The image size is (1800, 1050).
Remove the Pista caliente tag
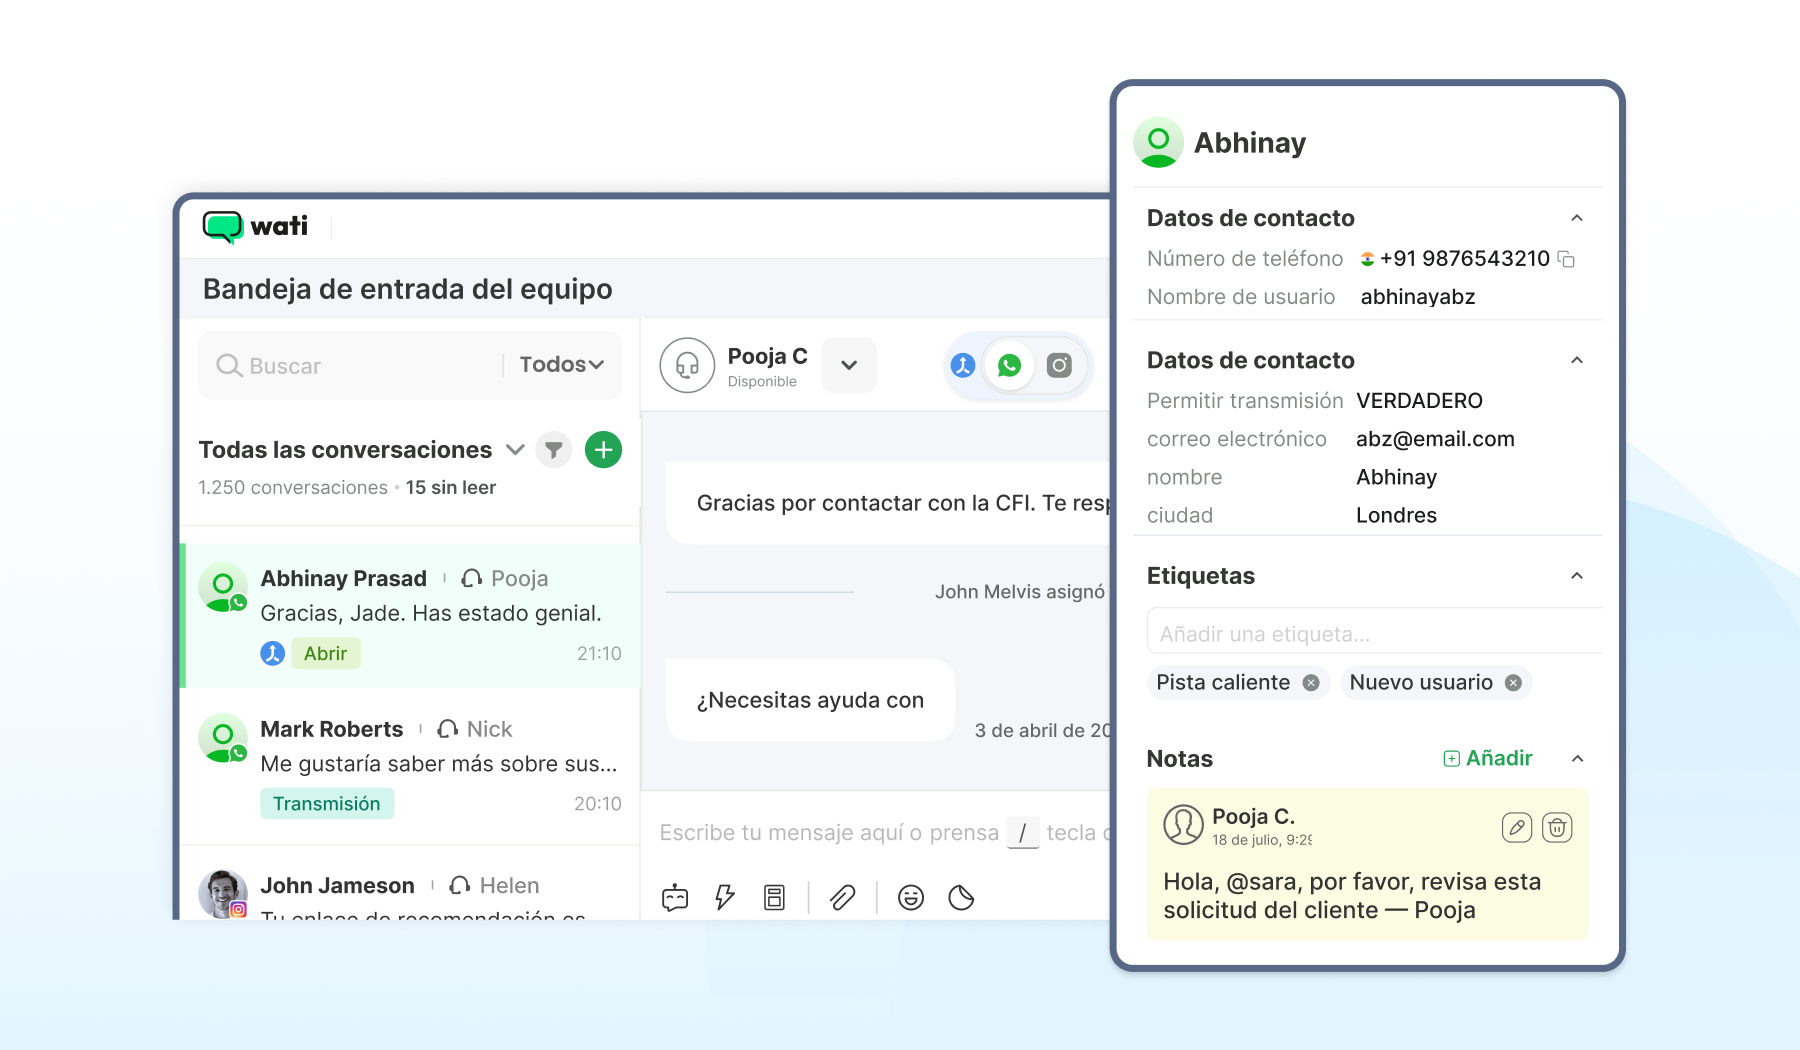[x=1311, y=683]
